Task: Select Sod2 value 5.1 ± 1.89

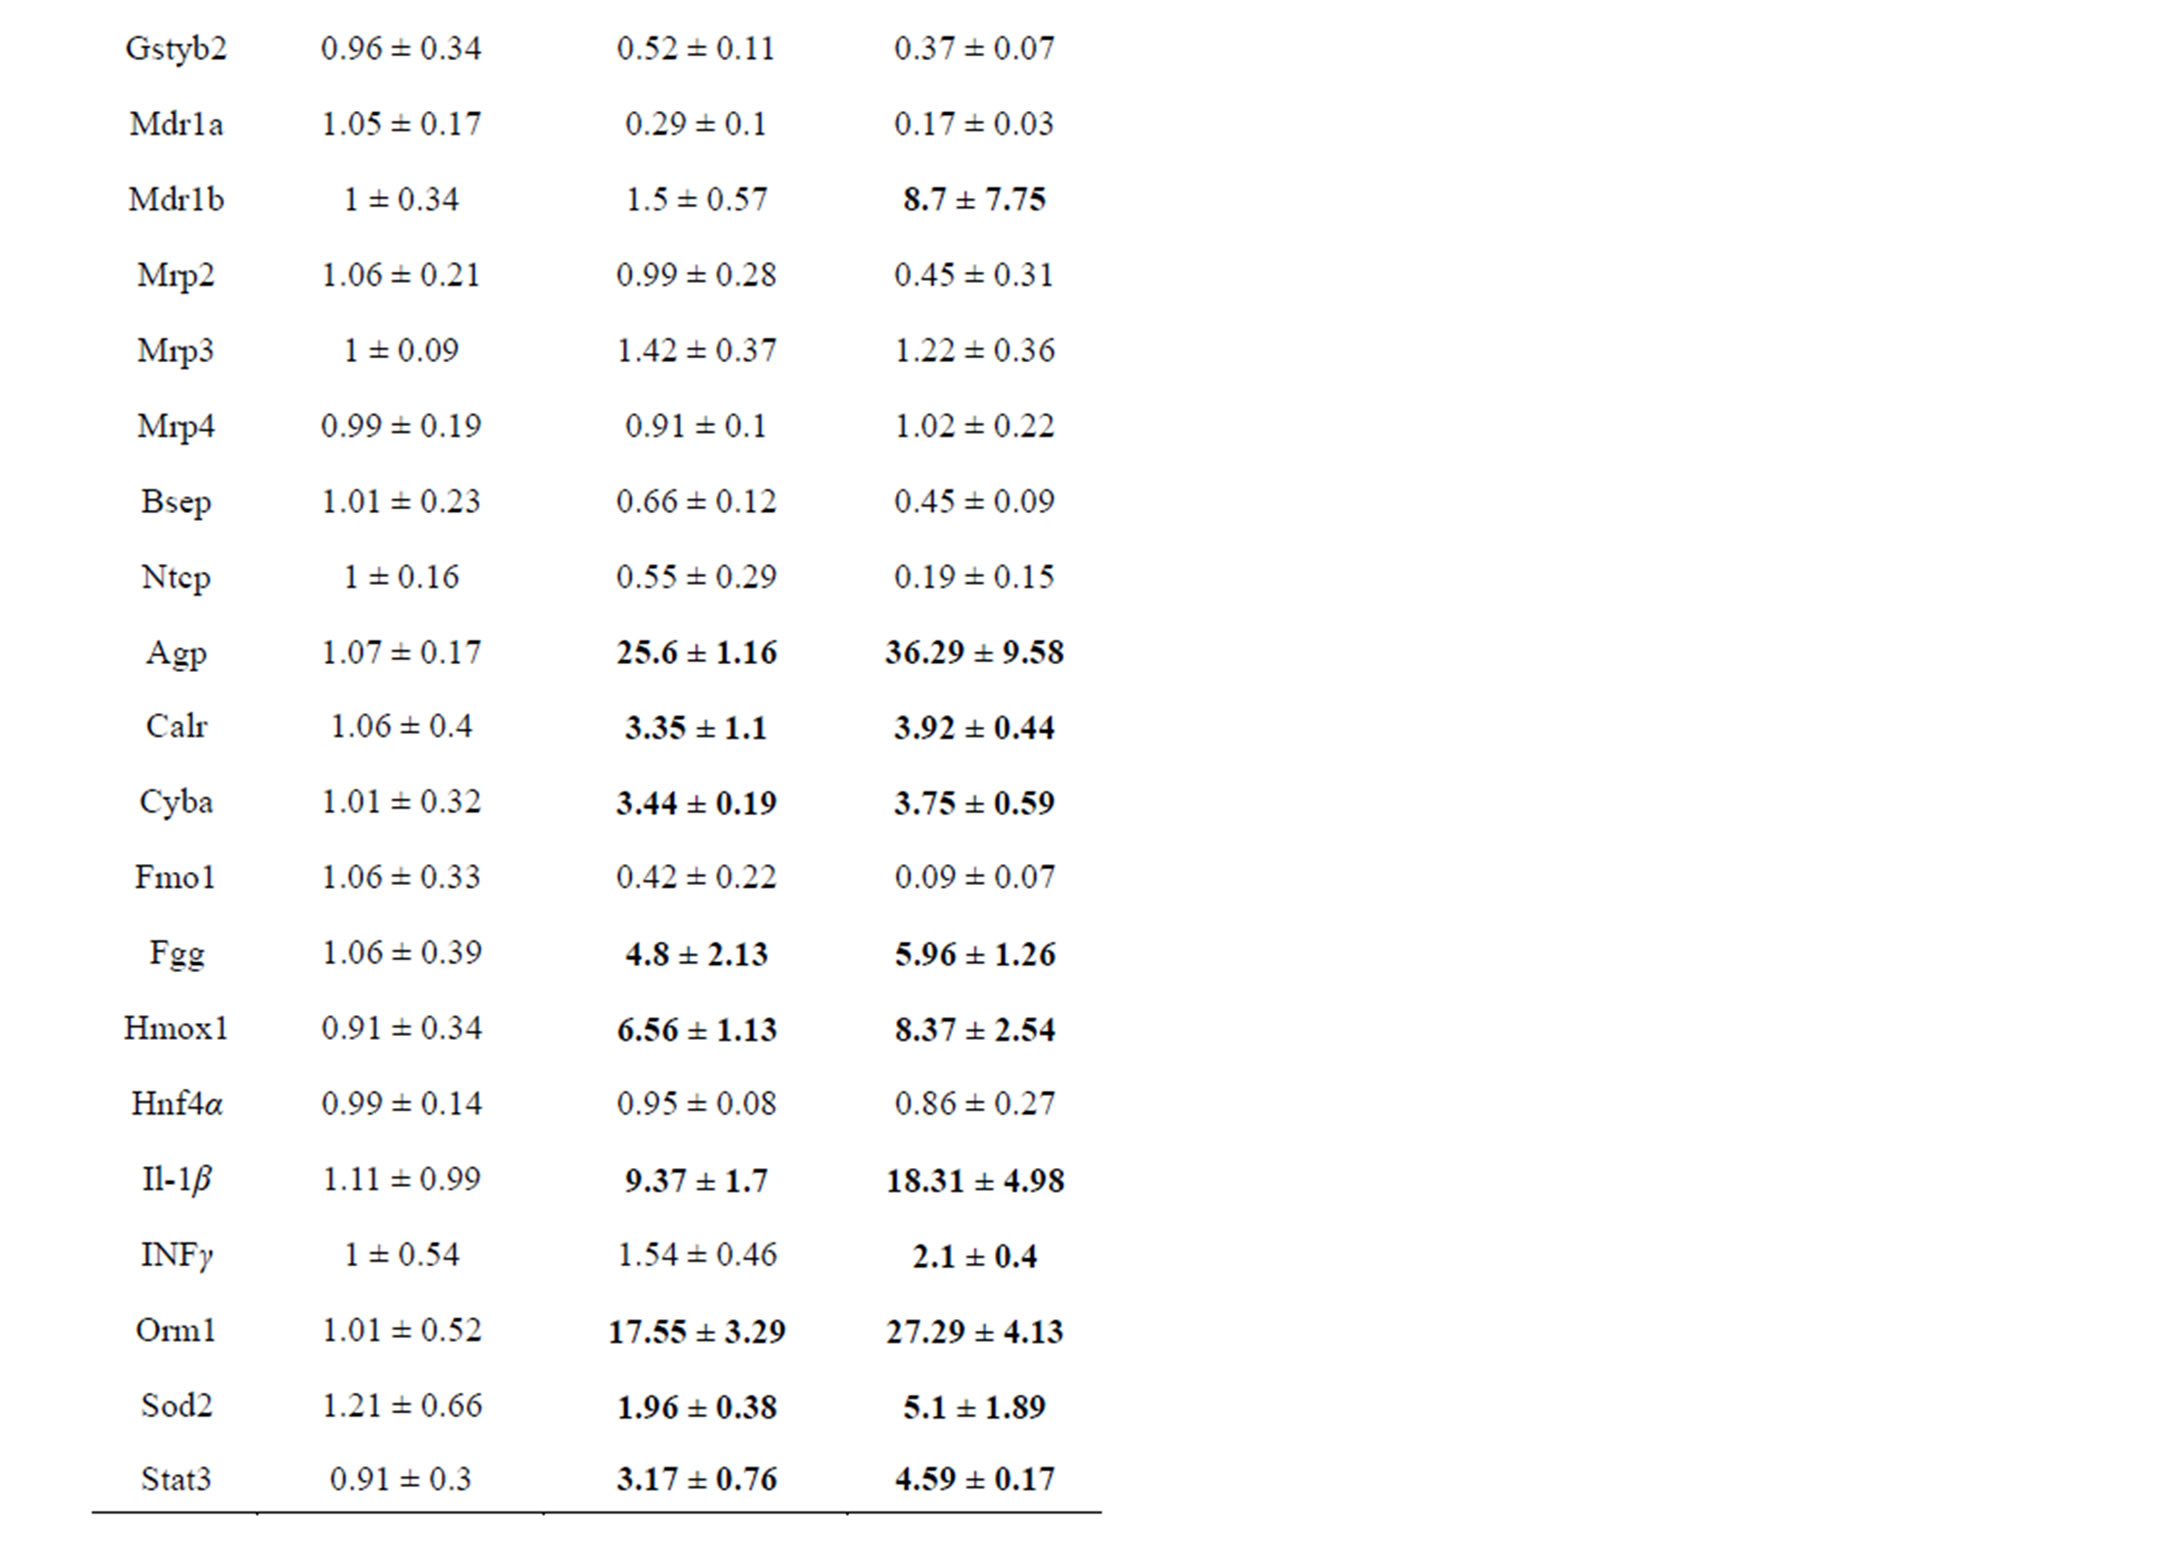Action: (974, 1407)
